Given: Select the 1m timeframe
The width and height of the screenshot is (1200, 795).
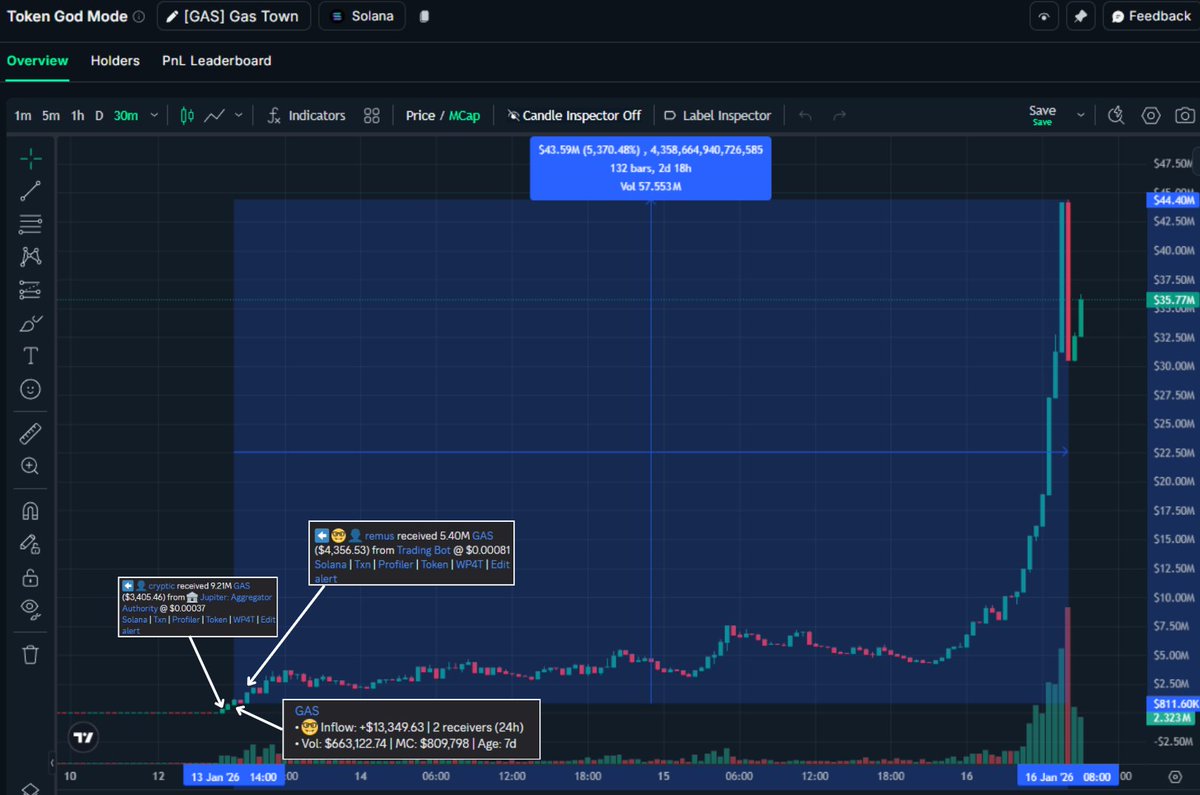Looking at the screenshot, I should (23, 115).
